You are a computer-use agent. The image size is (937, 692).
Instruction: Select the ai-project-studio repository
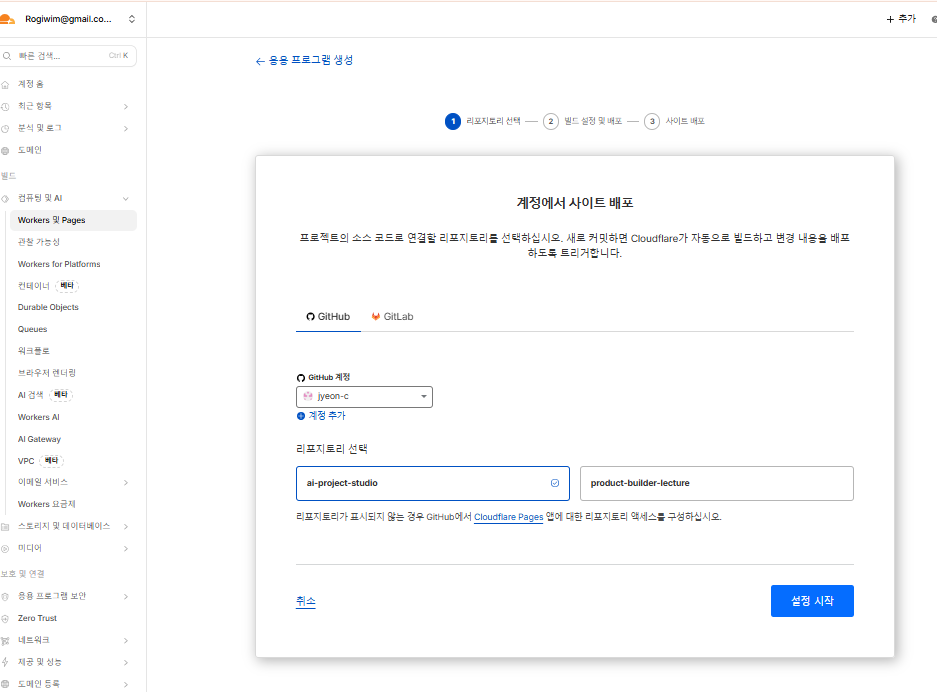pyautogui.click(x=433, y=483)
